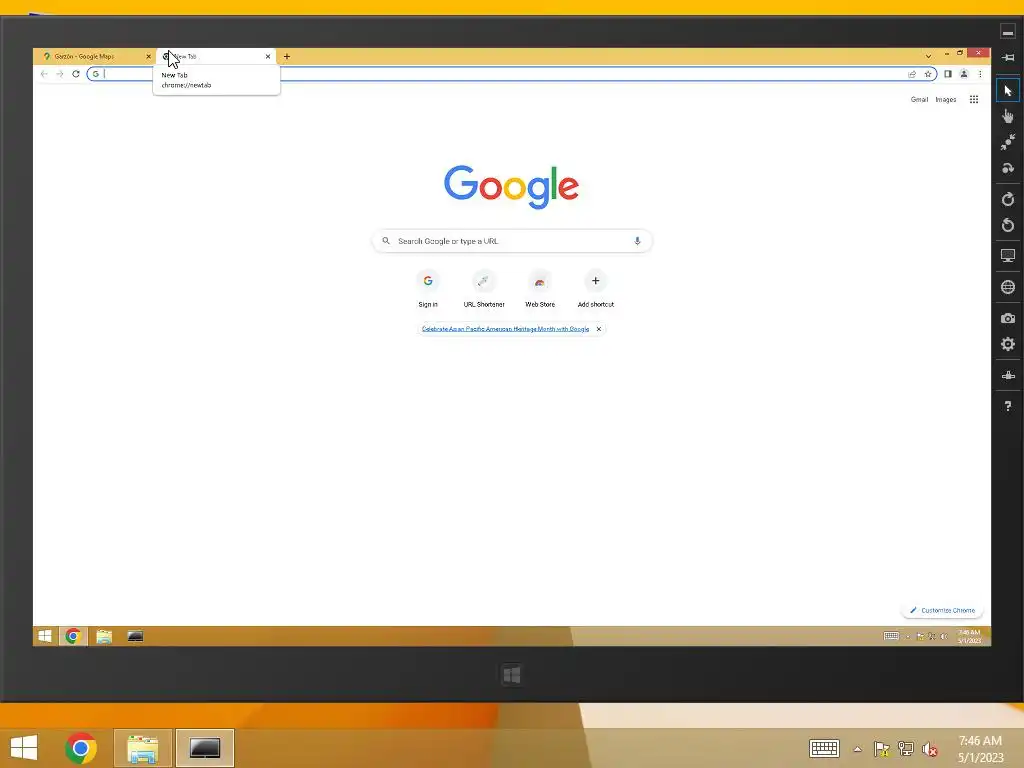Viewport: 1024px width, 768px height.
Task: Select the simulator window on outer host taskbar
Action: click(x=205, y=748)
